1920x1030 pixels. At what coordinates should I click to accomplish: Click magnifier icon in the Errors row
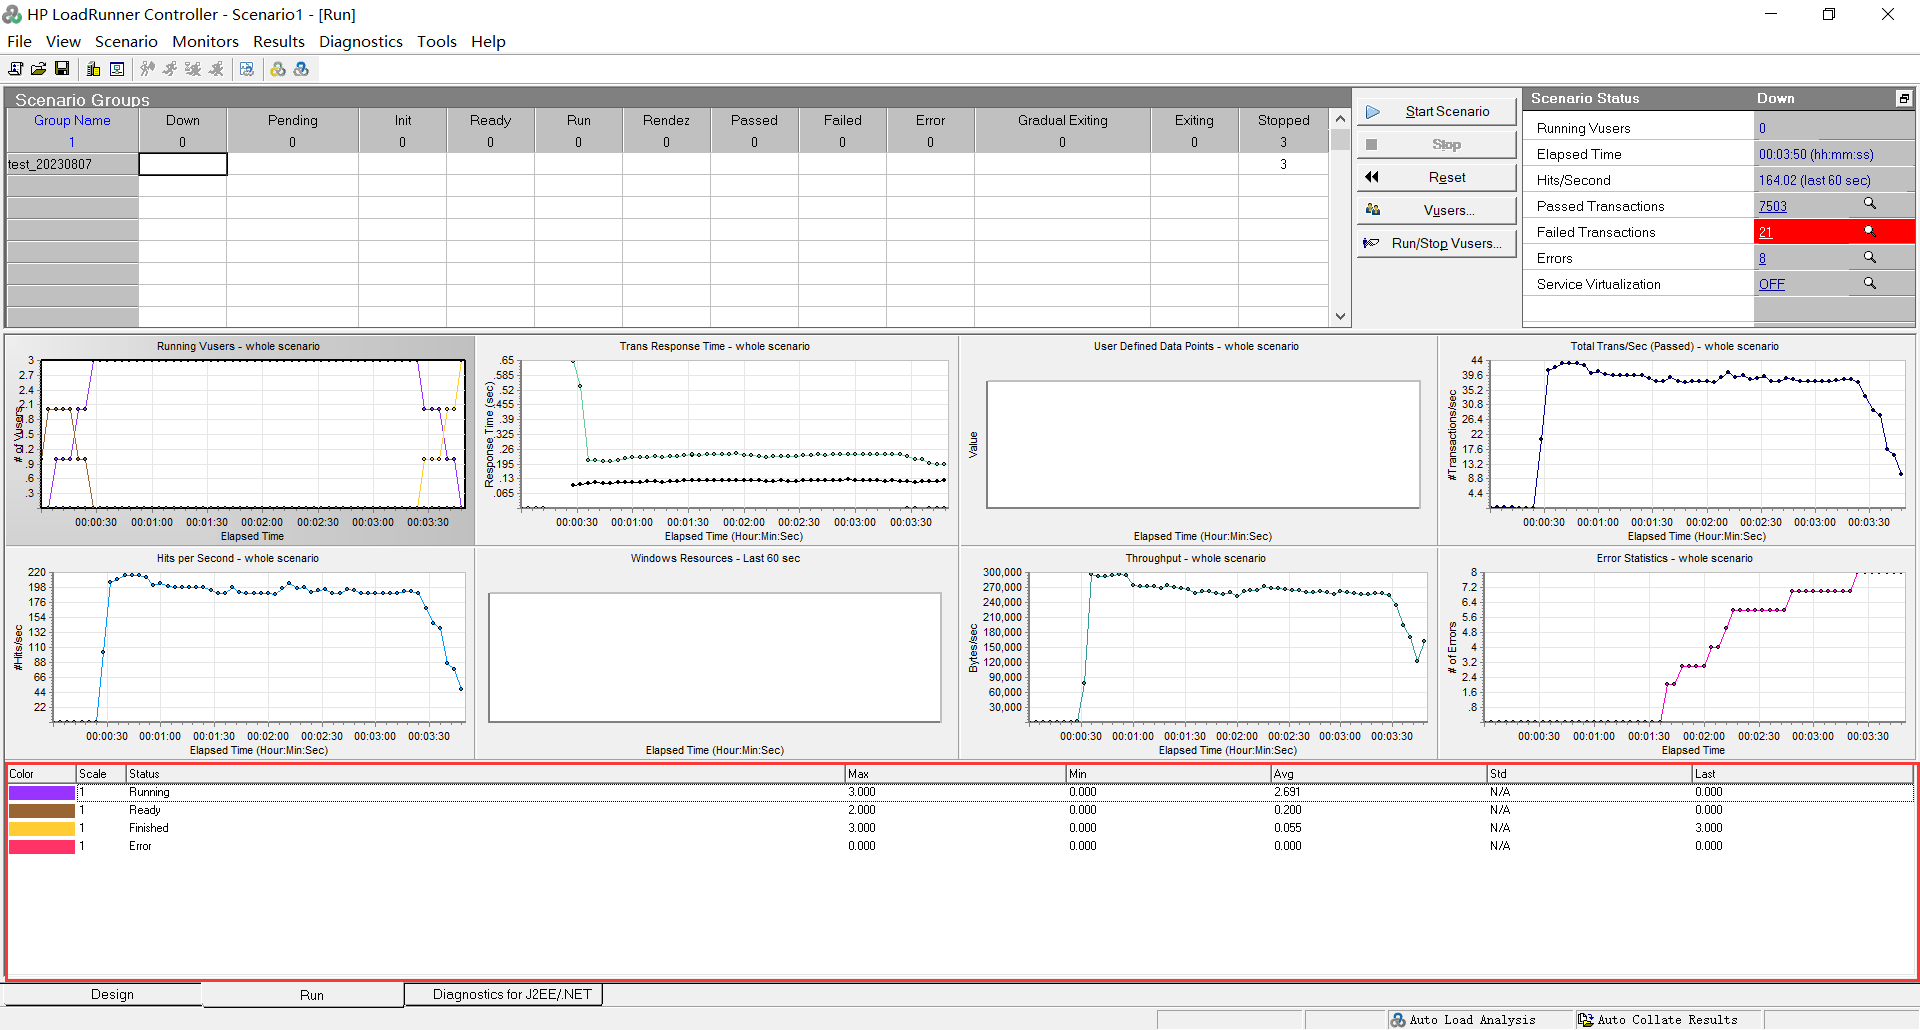click(x=1869, y=257)
